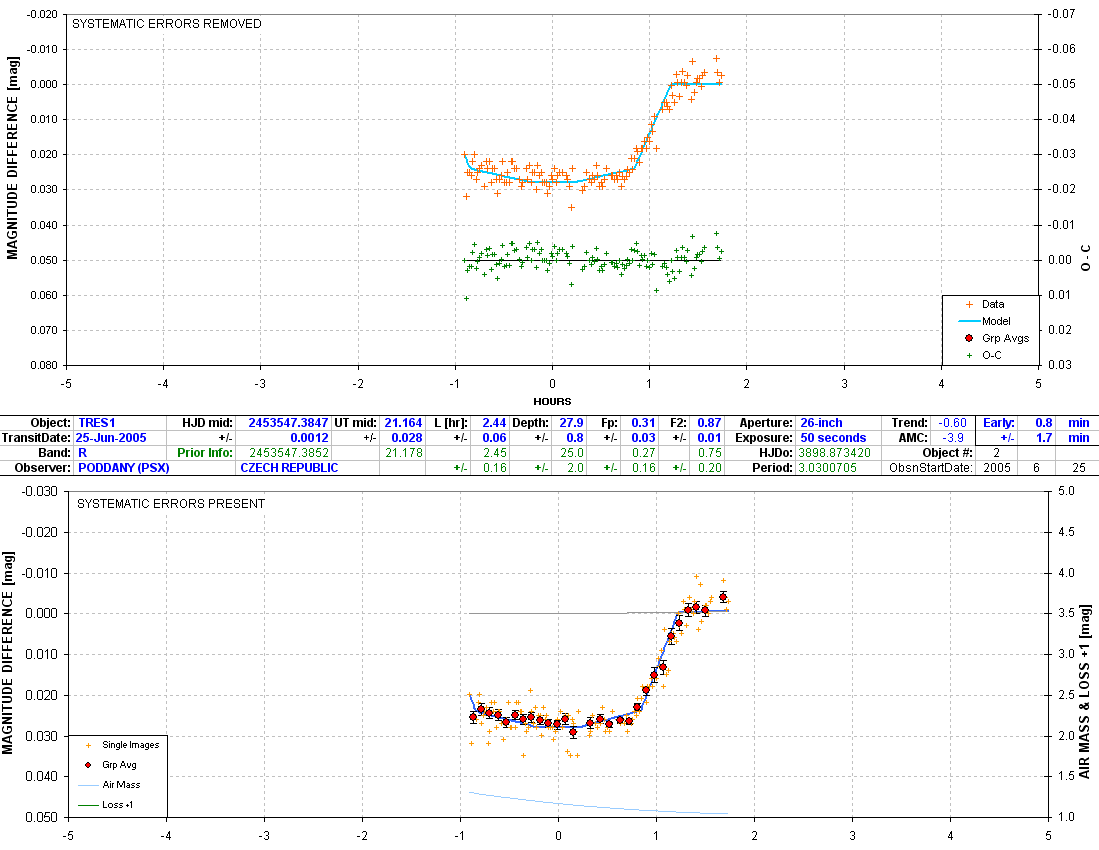Select 'Air Mass' legend entry
This screenshot has width=1099, height=850.
point(121,785)
